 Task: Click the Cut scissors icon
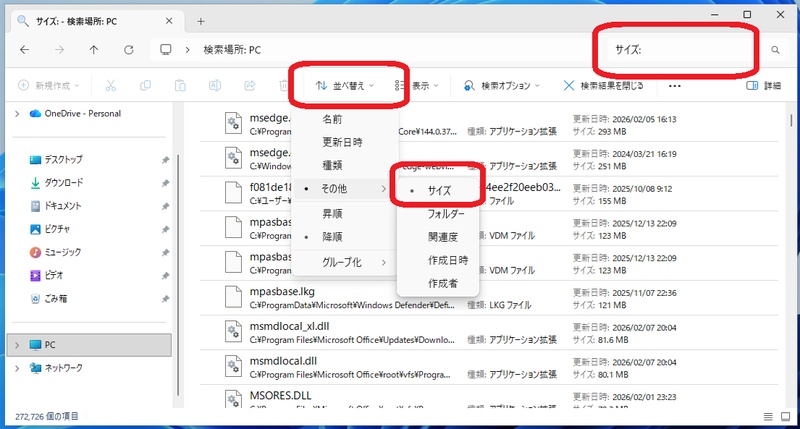[x=111, y=86]
